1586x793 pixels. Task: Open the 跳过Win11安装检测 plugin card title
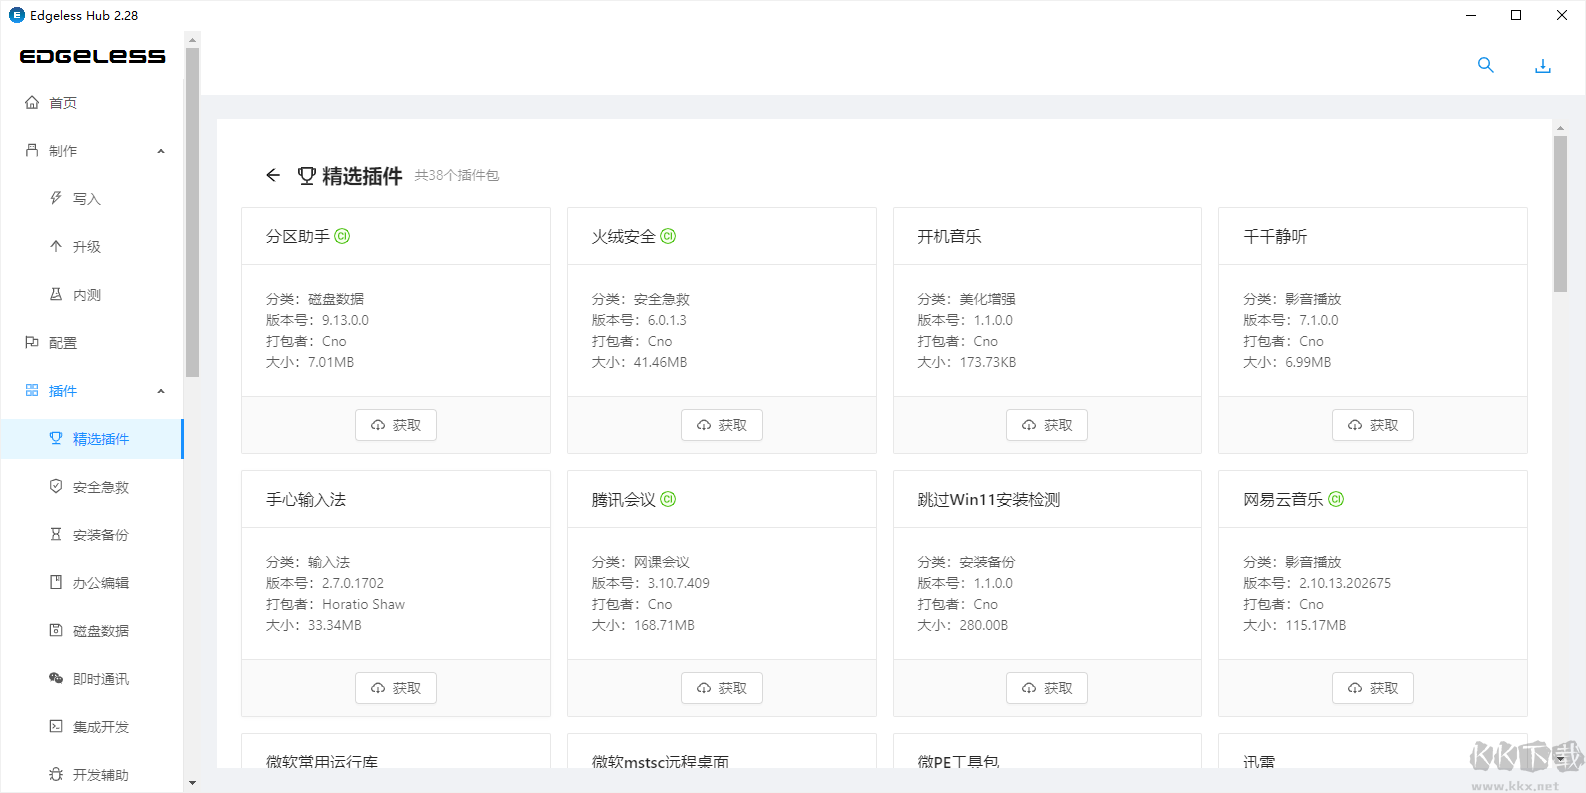pyautogui.click(x=988, y=499)
